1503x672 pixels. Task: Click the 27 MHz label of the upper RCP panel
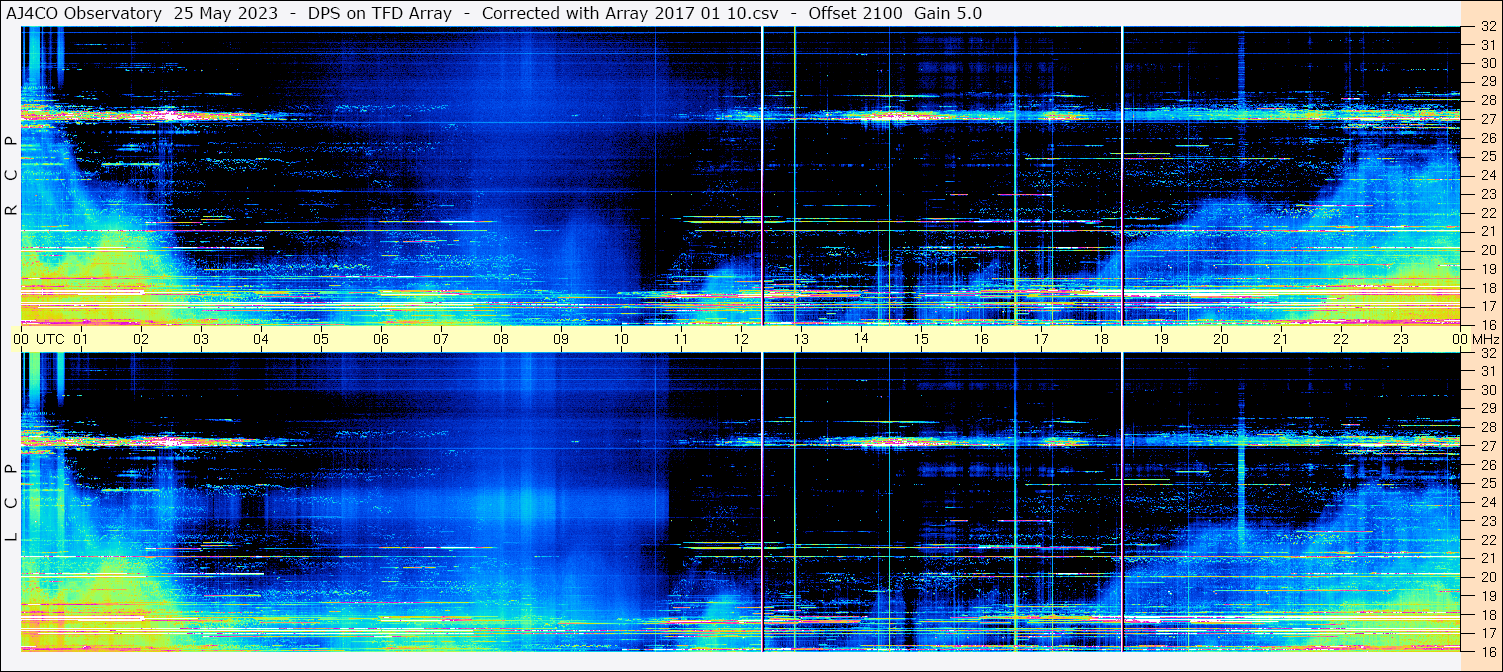1486,119
